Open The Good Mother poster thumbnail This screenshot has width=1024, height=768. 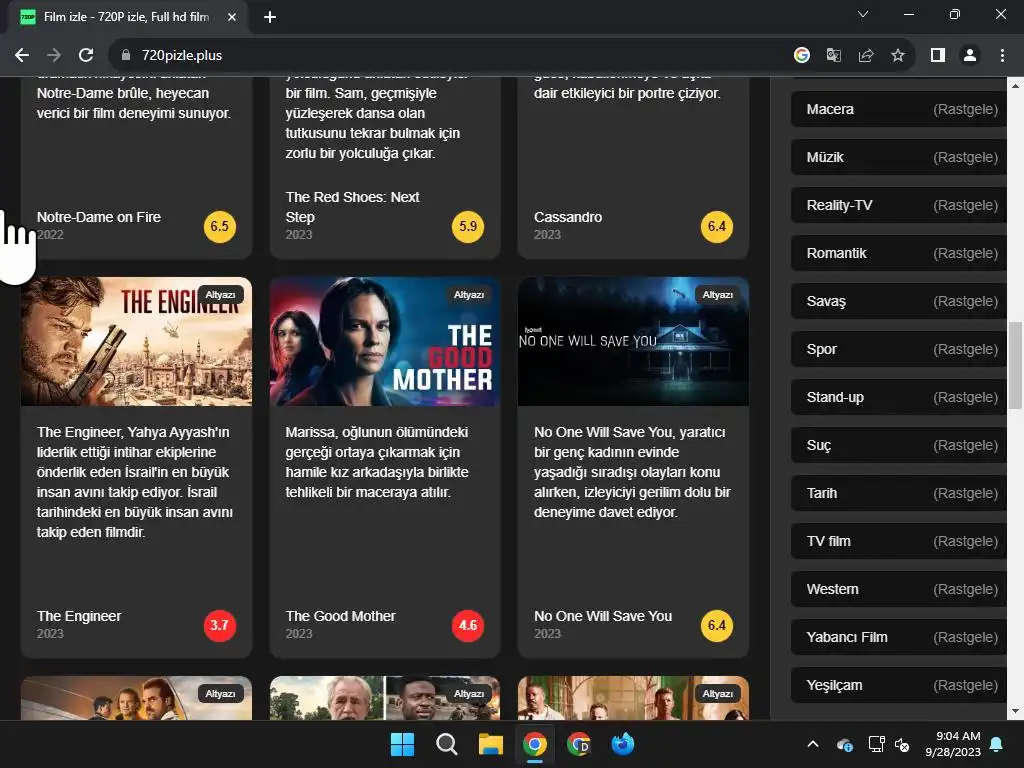point(385,342)
